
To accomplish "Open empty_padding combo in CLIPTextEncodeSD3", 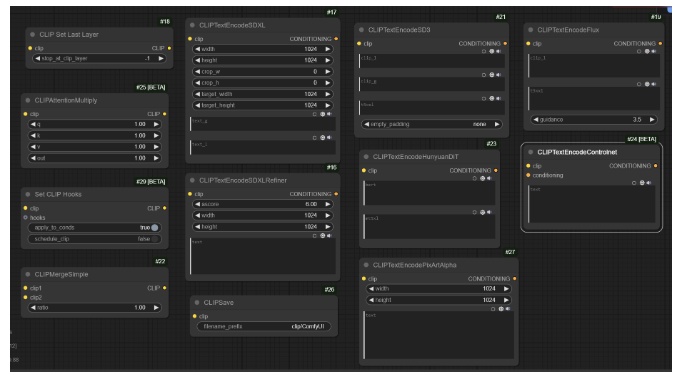I will pos(432,124).
